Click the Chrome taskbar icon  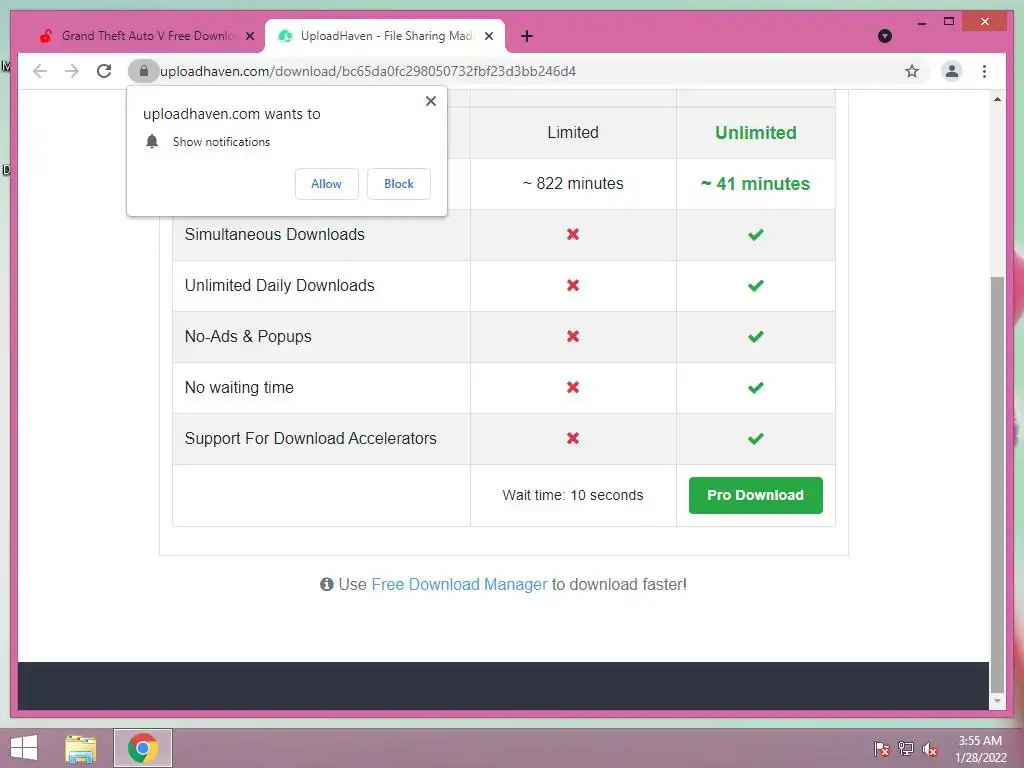click(143, 748)
